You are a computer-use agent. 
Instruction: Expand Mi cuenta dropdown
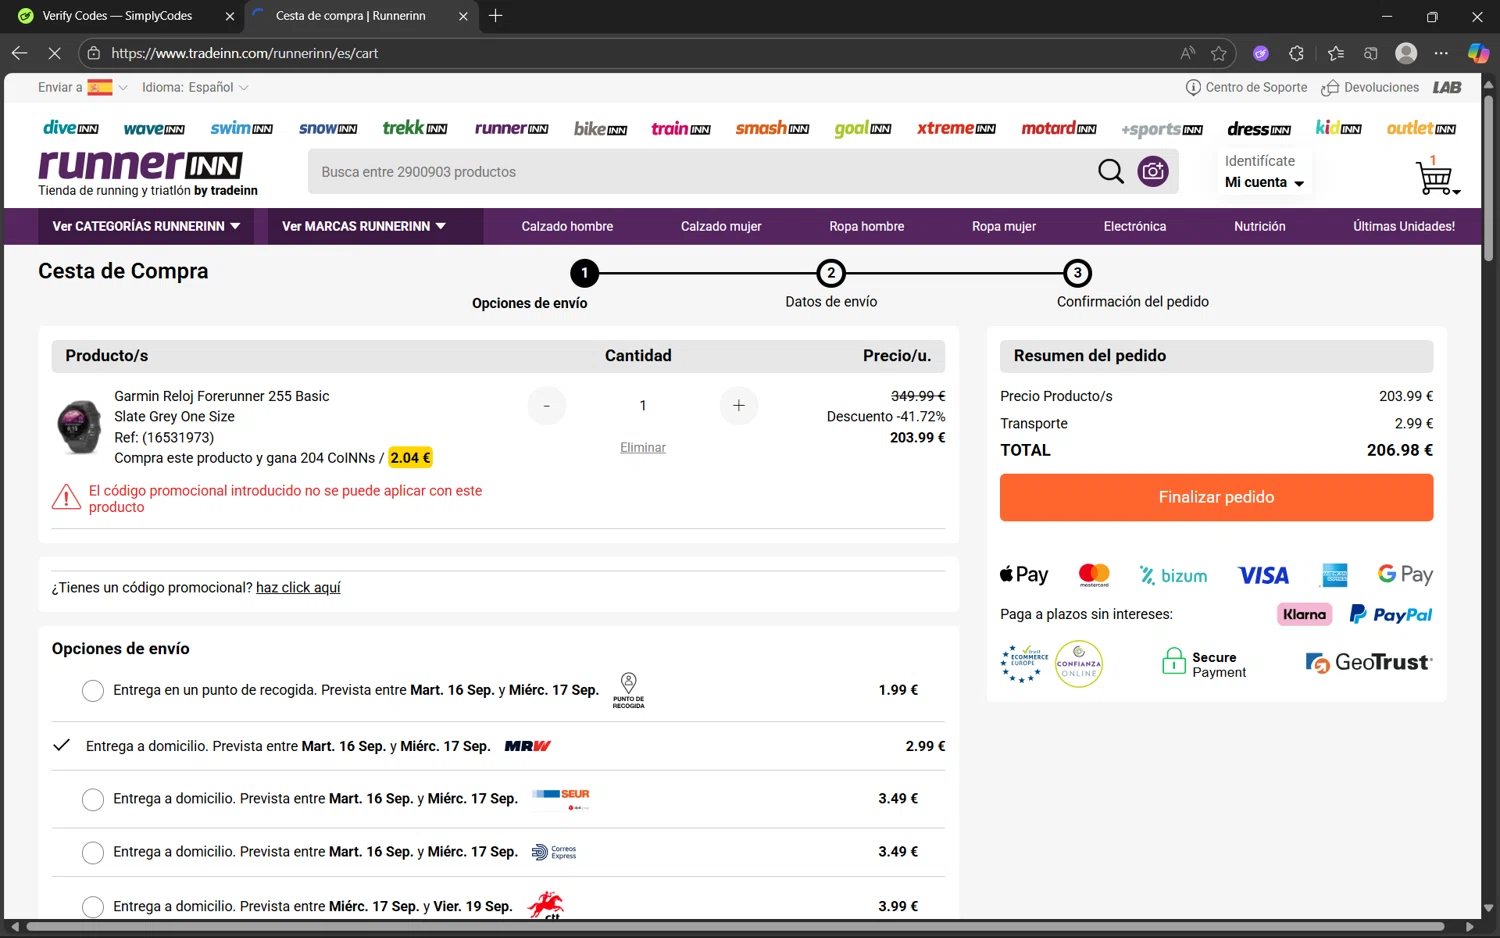tap(1264, 182)
